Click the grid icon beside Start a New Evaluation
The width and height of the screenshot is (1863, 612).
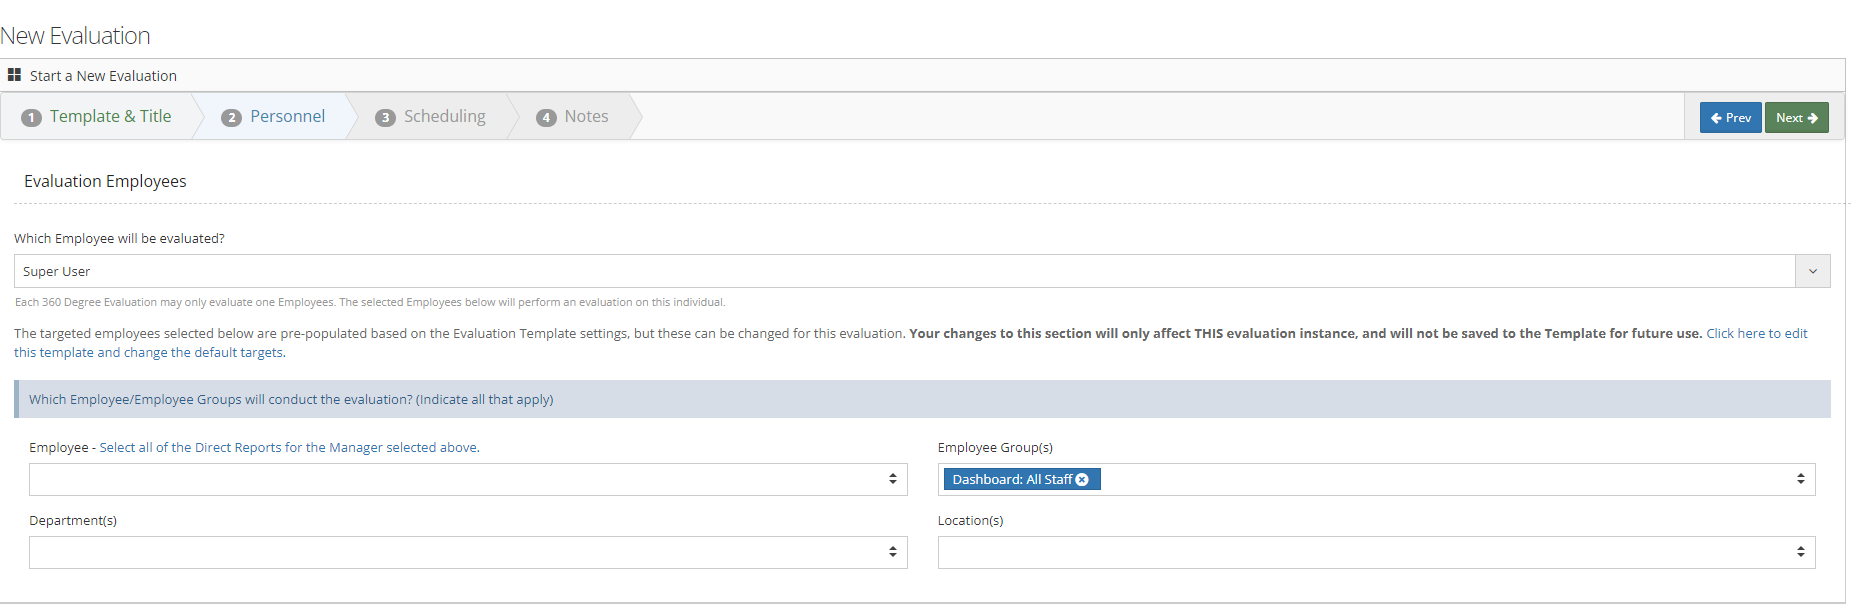click(14, 75)
